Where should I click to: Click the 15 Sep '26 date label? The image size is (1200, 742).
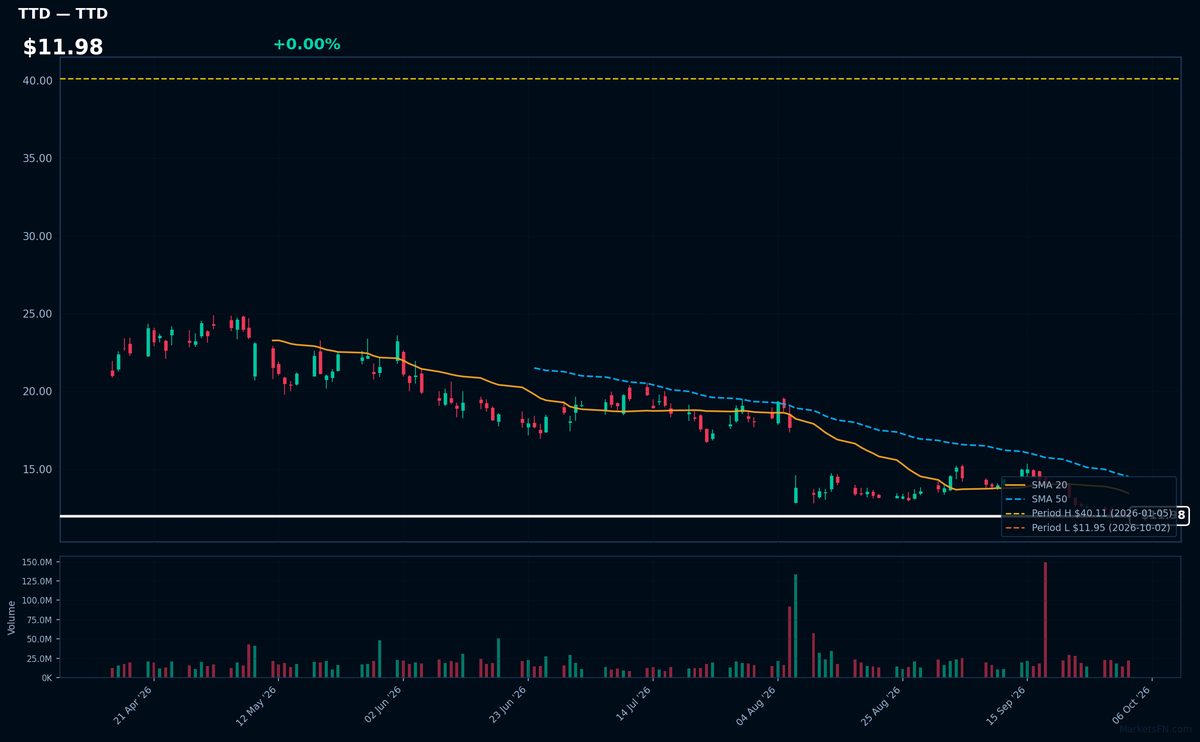point(1006,704)
